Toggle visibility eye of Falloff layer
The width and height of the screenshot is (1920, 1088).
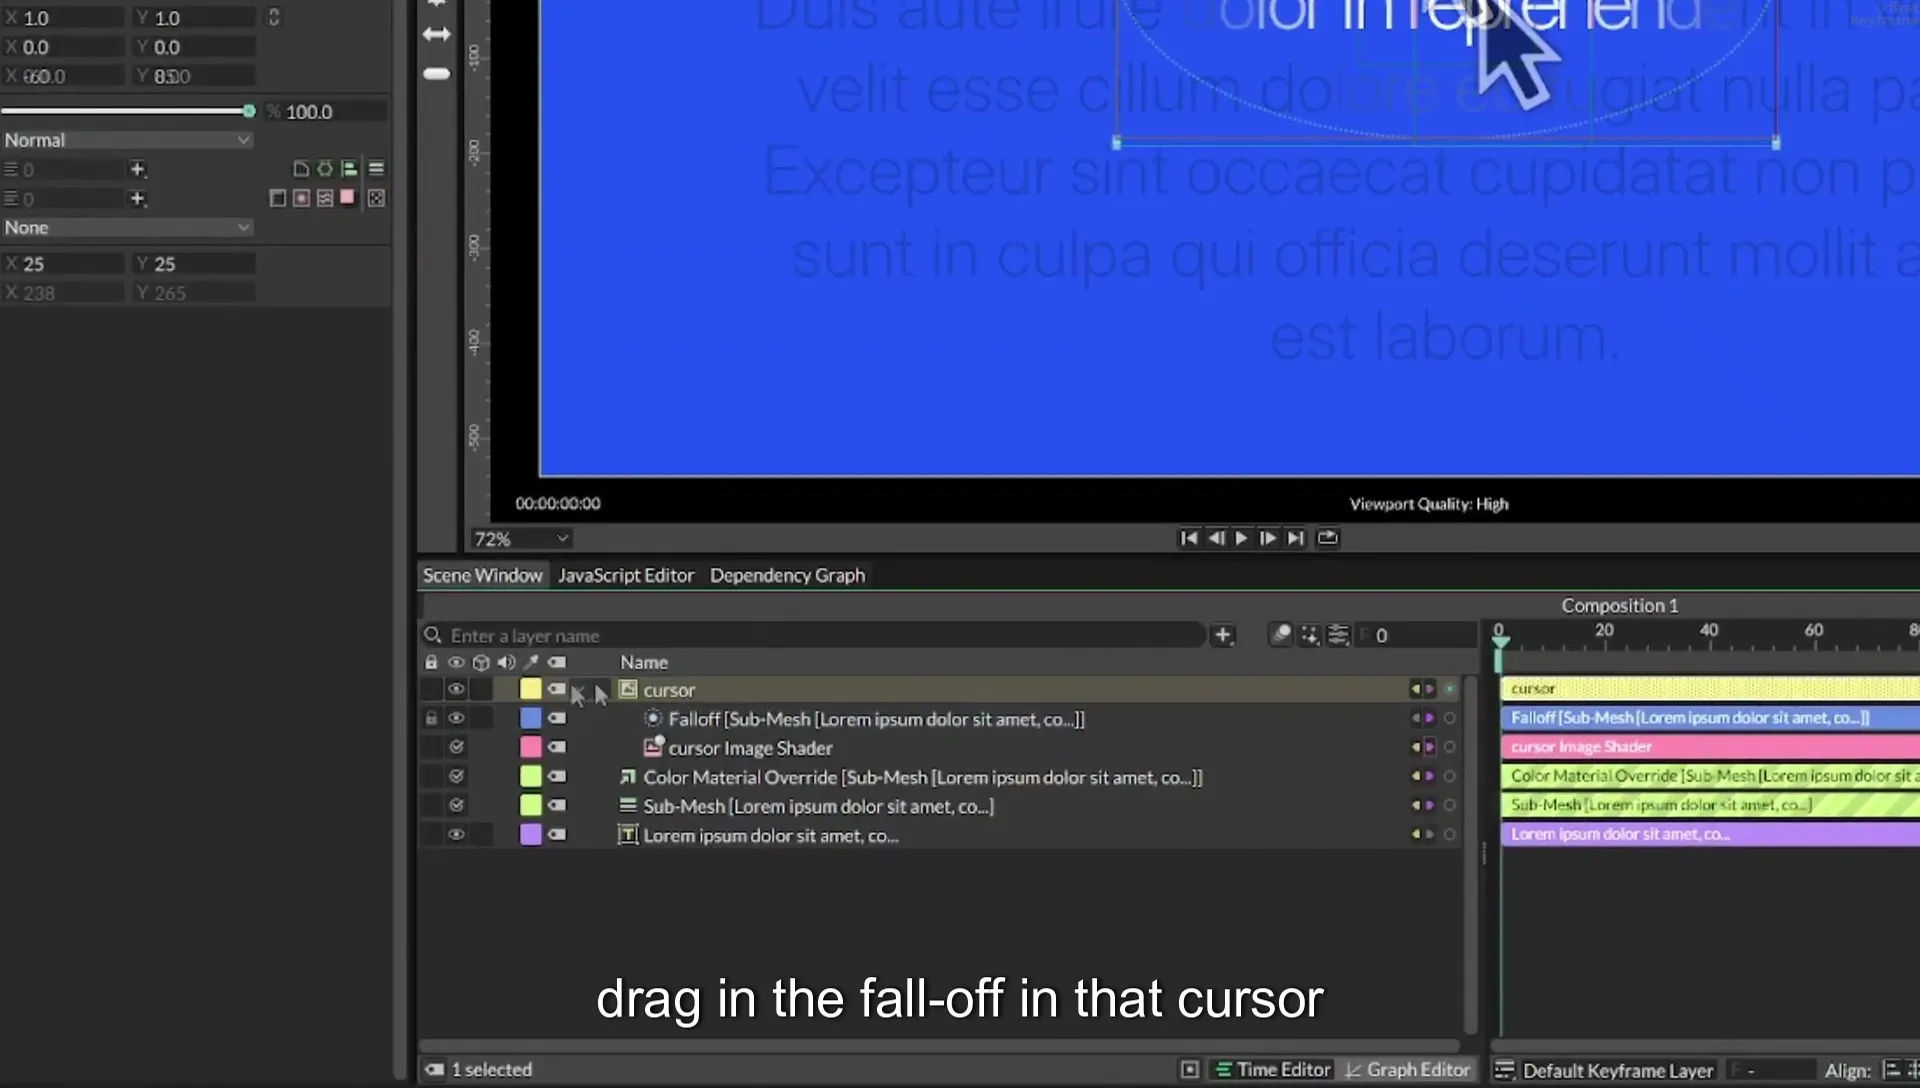click(456, 718)
